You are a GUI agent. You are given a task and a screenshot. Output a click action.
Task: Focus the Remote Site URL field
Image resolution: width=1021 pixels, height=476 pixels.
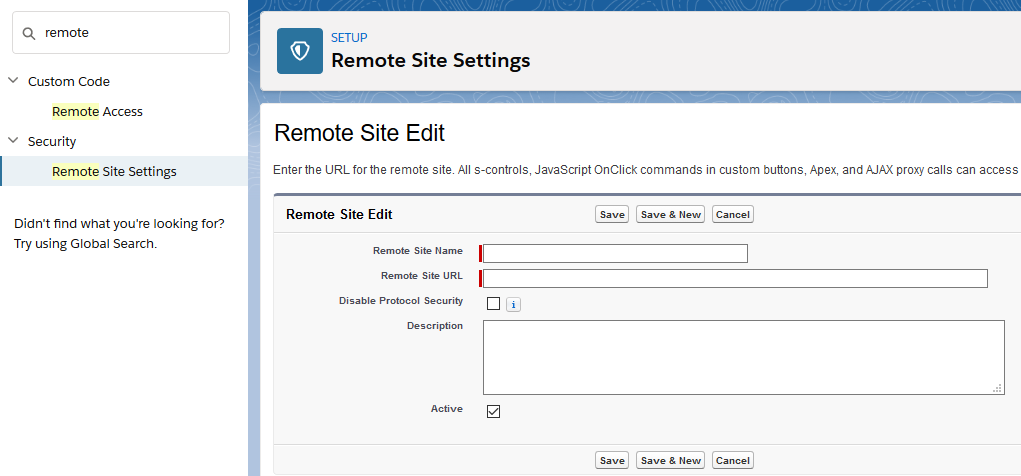click(735, 278)
